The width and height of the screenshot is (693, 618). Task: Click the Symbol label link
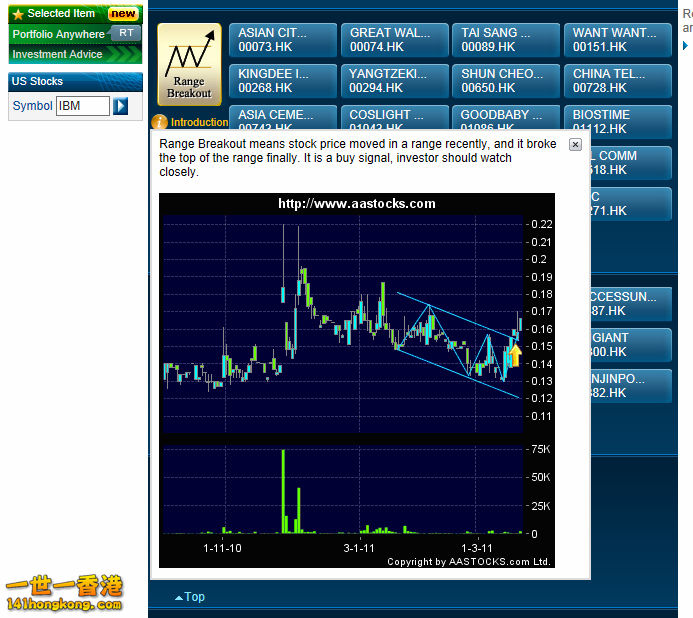32,106
